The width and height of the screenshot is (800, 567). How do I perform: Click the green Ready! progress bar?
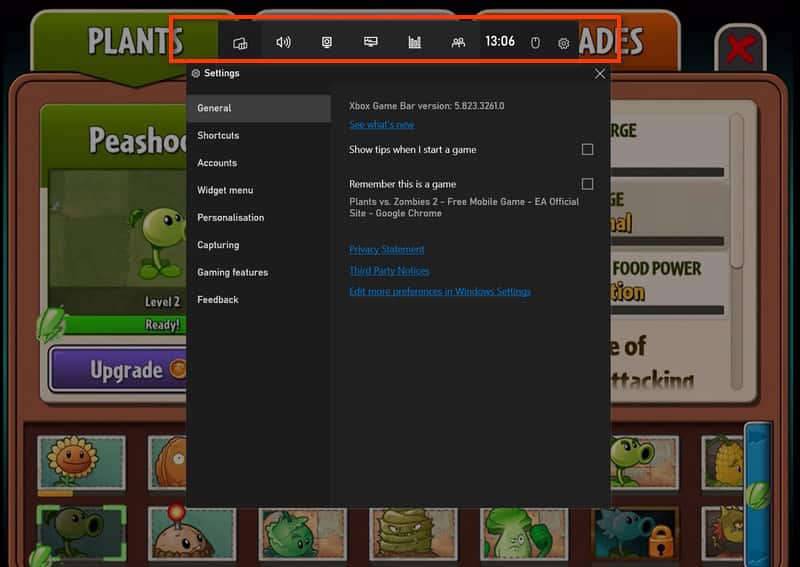[125, 325]
